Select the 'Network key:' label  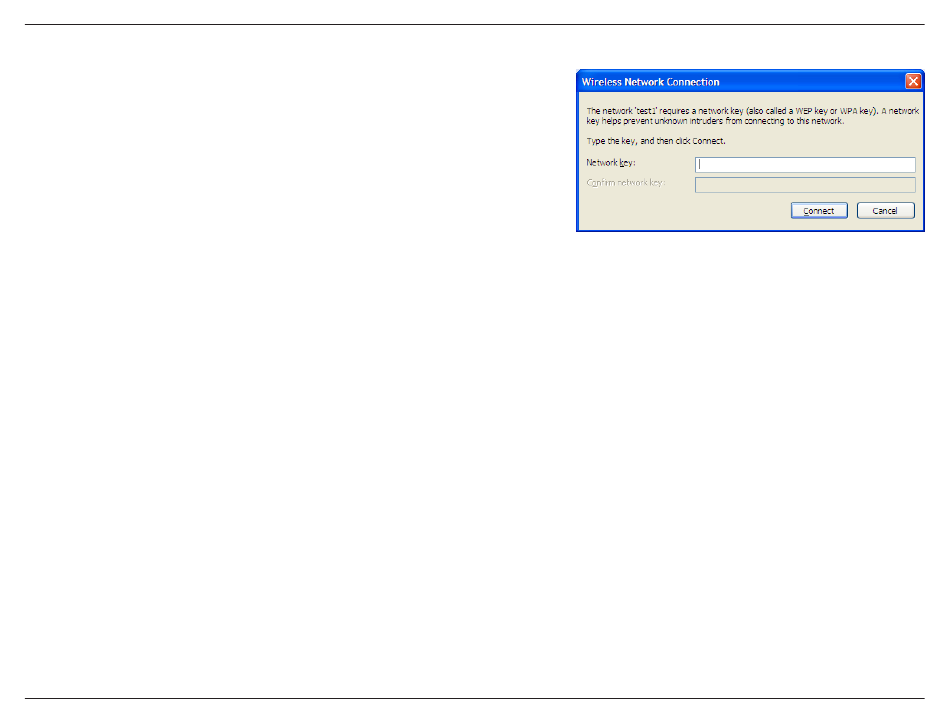[611, 162]
